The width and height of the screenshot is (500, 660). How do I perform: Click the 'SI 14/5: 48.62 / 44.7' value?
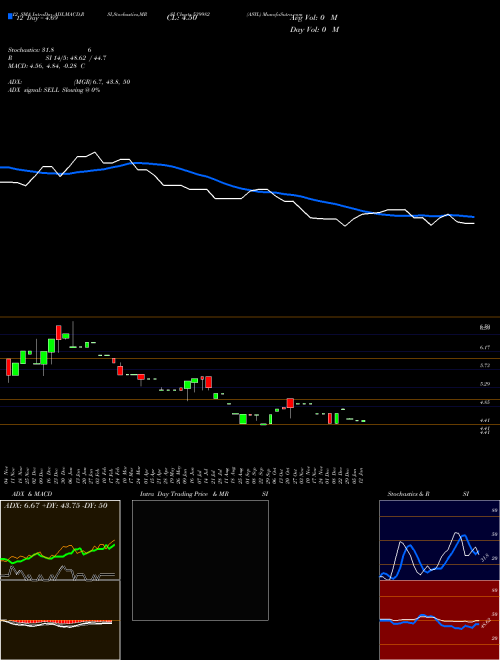76,58
